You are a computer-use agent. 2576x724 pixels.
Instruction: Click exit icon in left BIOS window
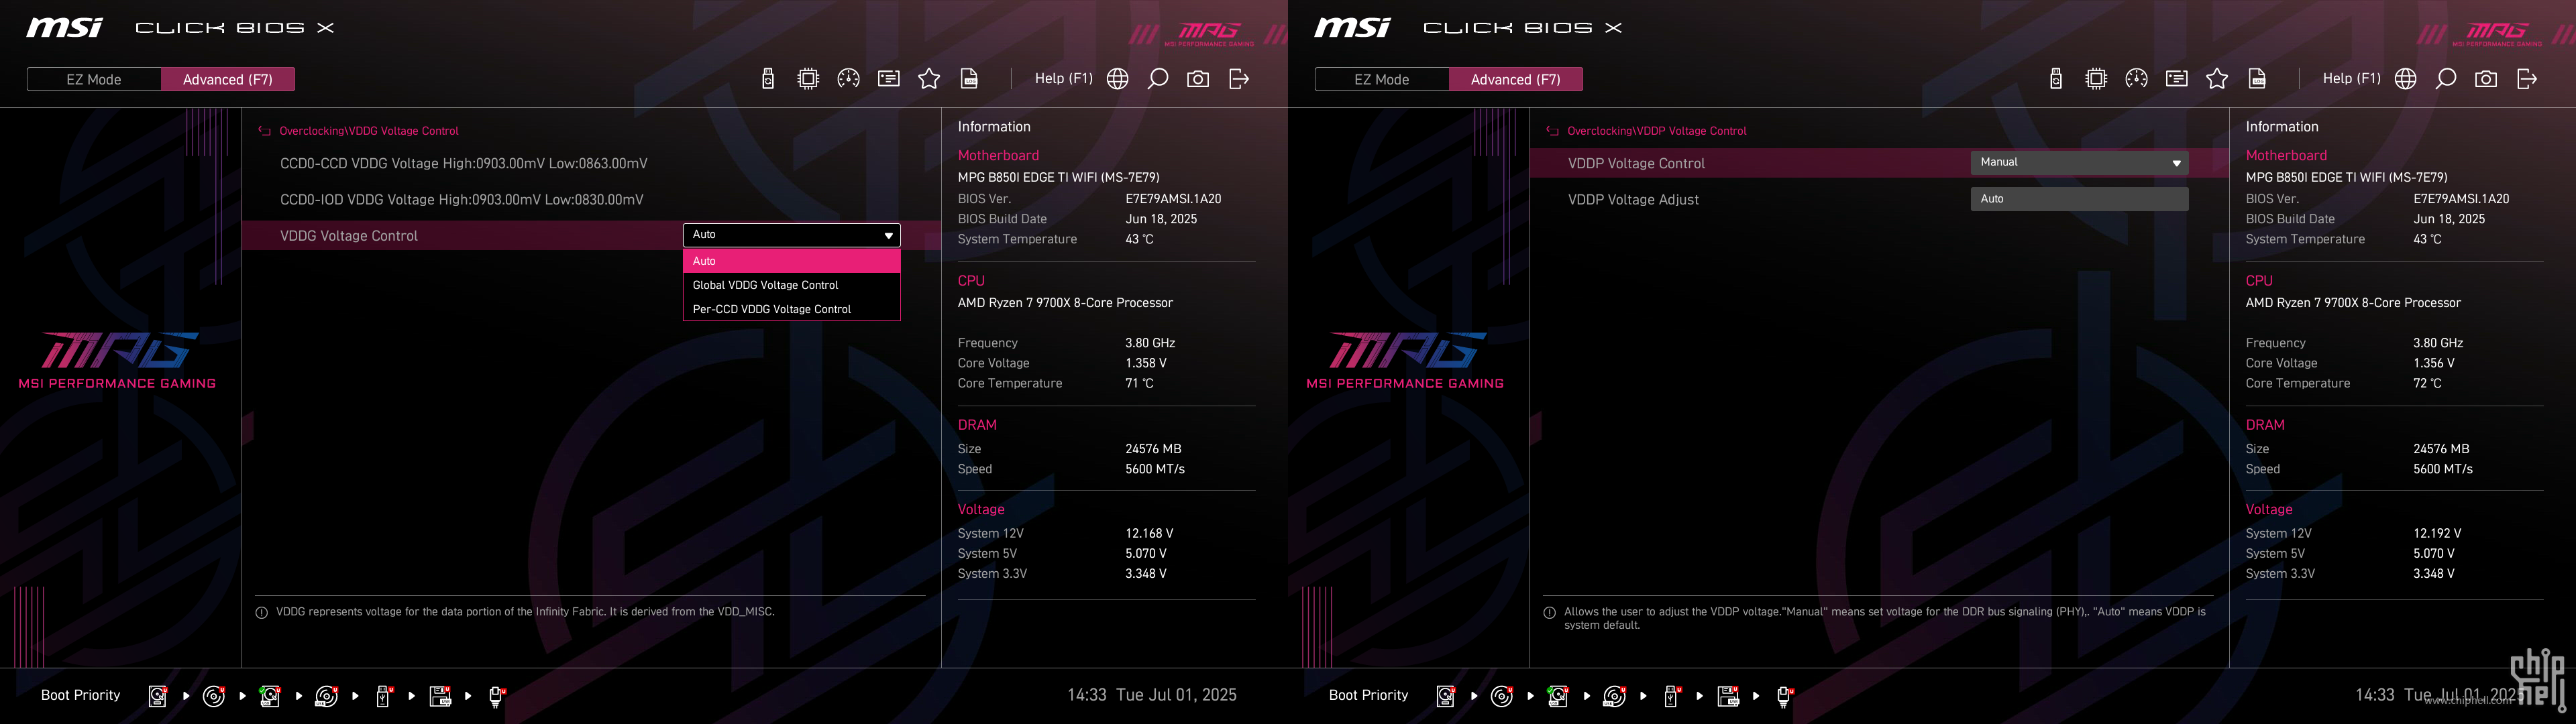pyautogui.click(x=1239, y=79)
